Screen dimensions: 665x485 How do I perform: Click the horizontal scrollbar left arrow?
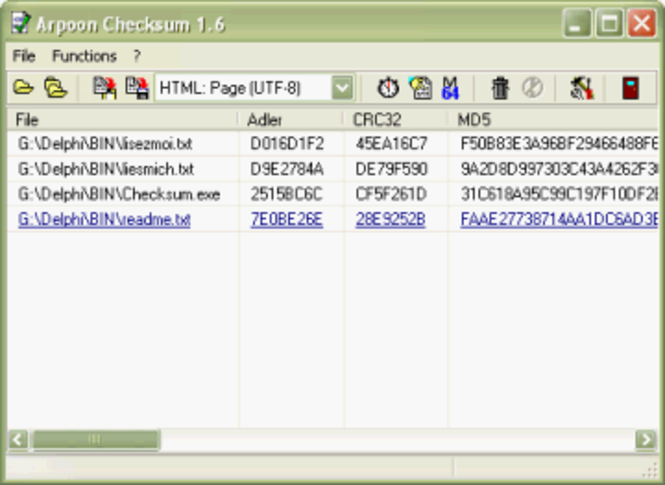pyautogui.click(x=18, y=439)
